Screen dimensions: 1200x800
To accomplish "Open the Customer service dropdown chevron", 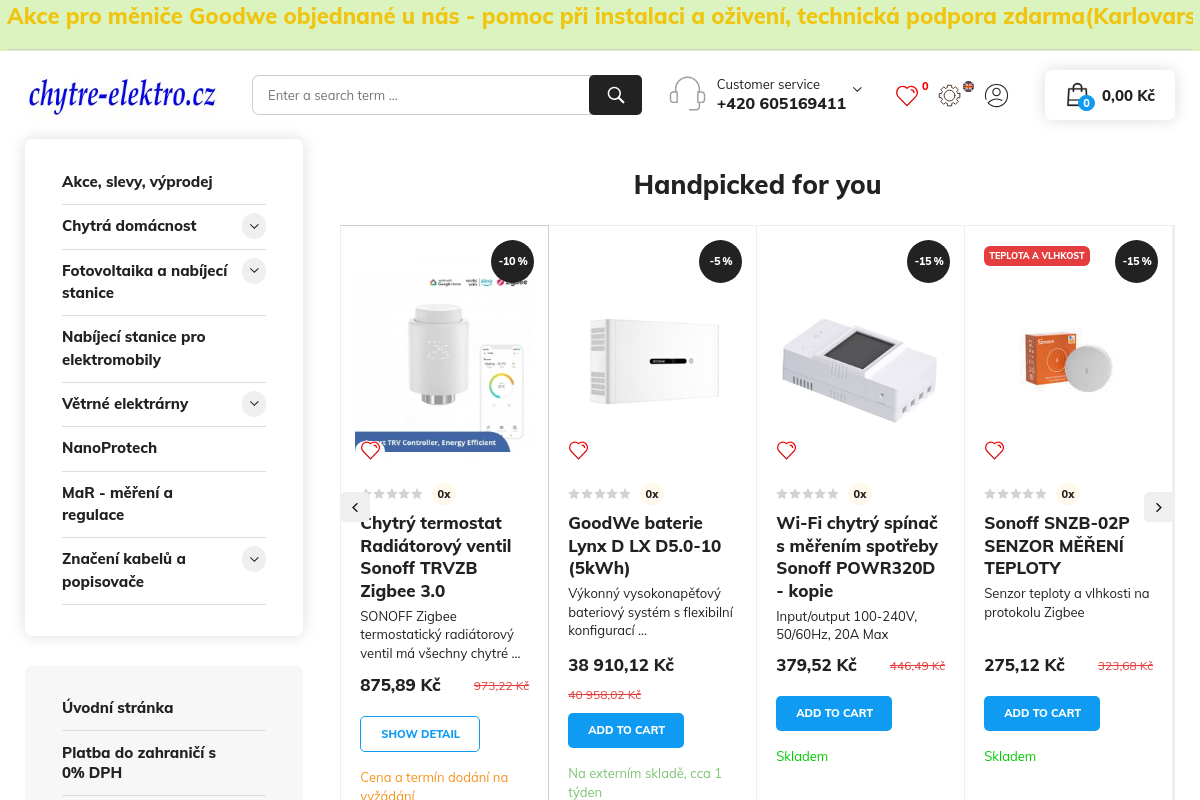I will click(x=857, y=89).
